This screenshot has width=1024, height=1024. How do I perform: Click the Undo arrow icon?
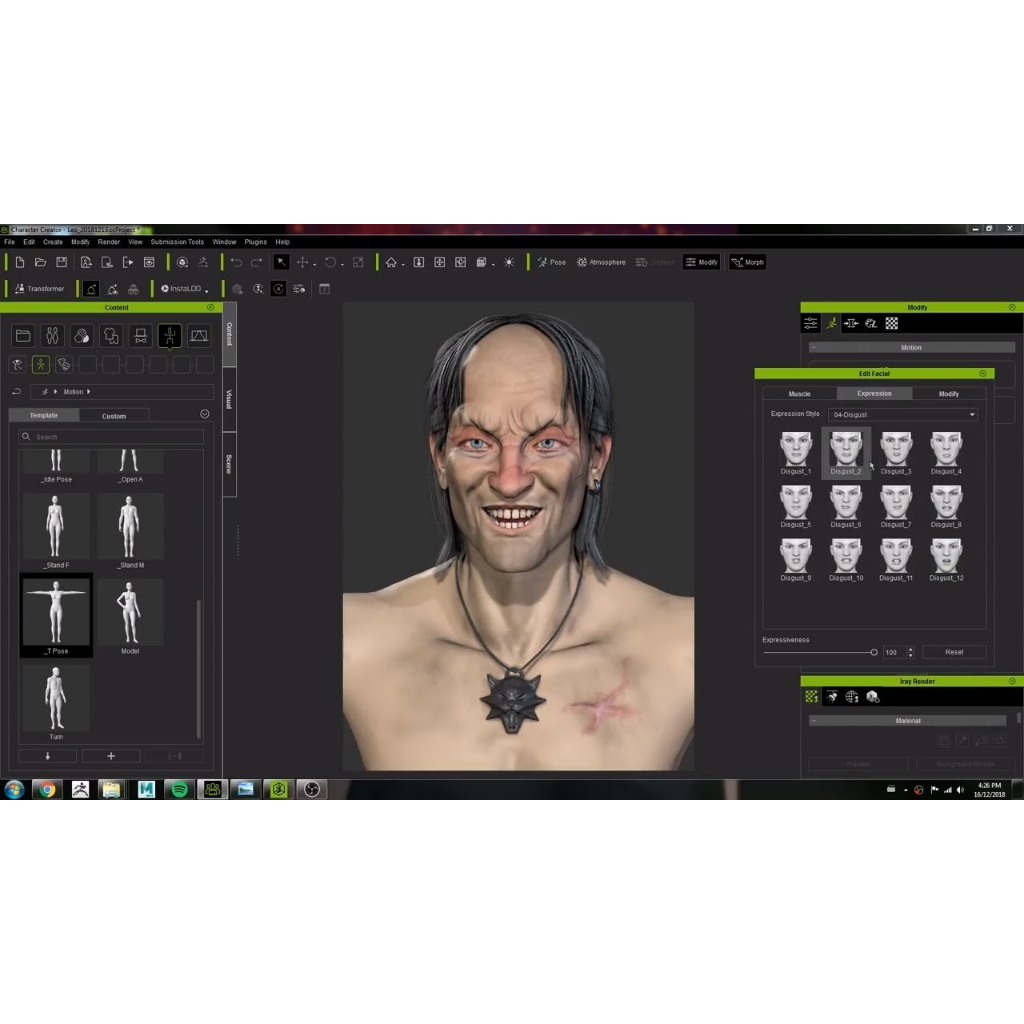[x=236, y=262]
